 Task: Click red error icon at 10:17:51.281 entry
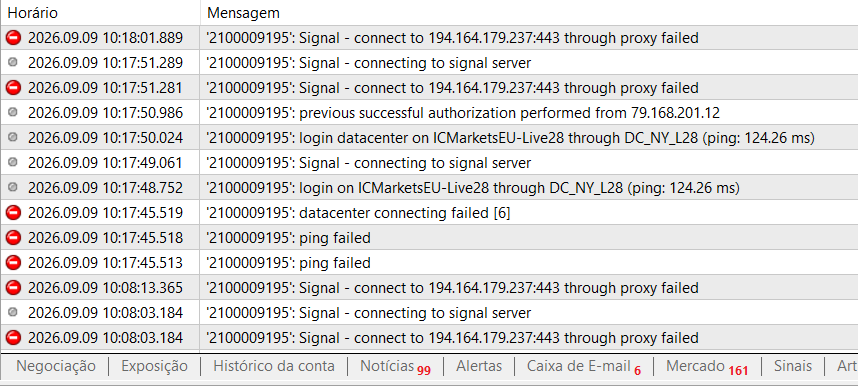[13, 88]
